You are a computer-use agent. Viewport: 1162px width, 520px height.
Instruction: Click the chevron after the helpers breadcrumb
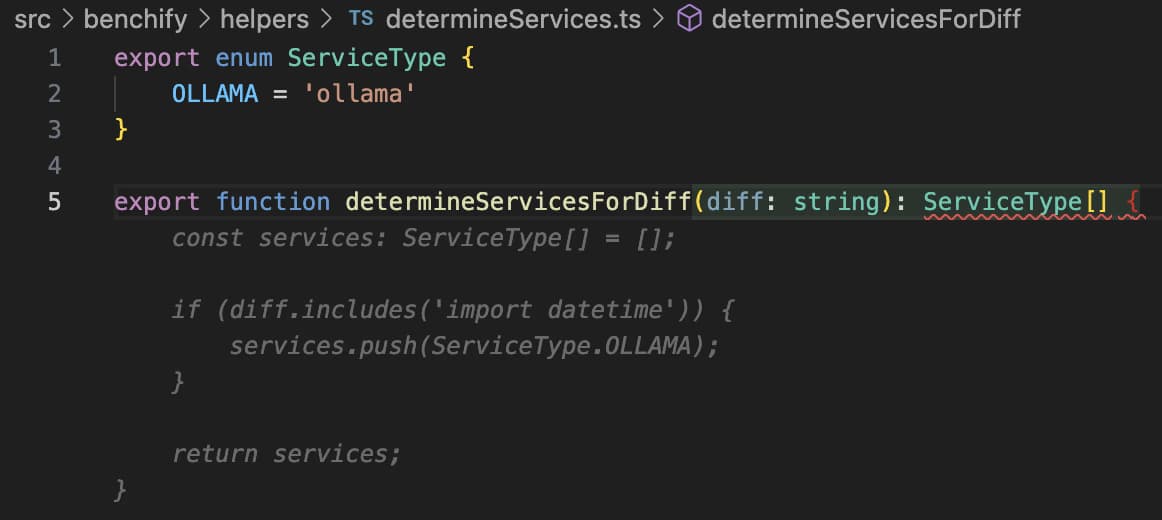[324, 19]
